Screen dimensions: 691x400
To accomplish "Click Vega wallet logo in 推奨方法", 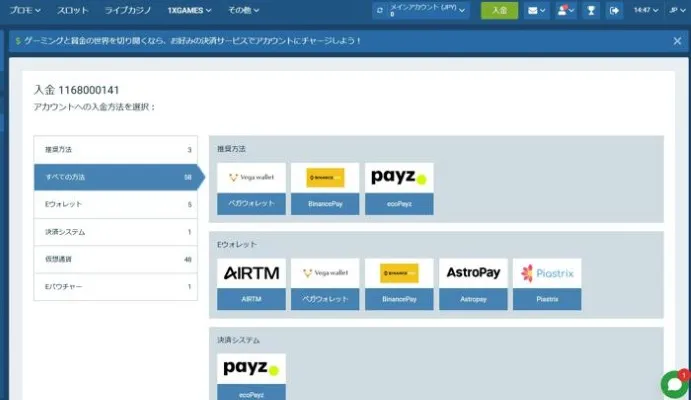I will pyautogui.click(x=251, y=178).
